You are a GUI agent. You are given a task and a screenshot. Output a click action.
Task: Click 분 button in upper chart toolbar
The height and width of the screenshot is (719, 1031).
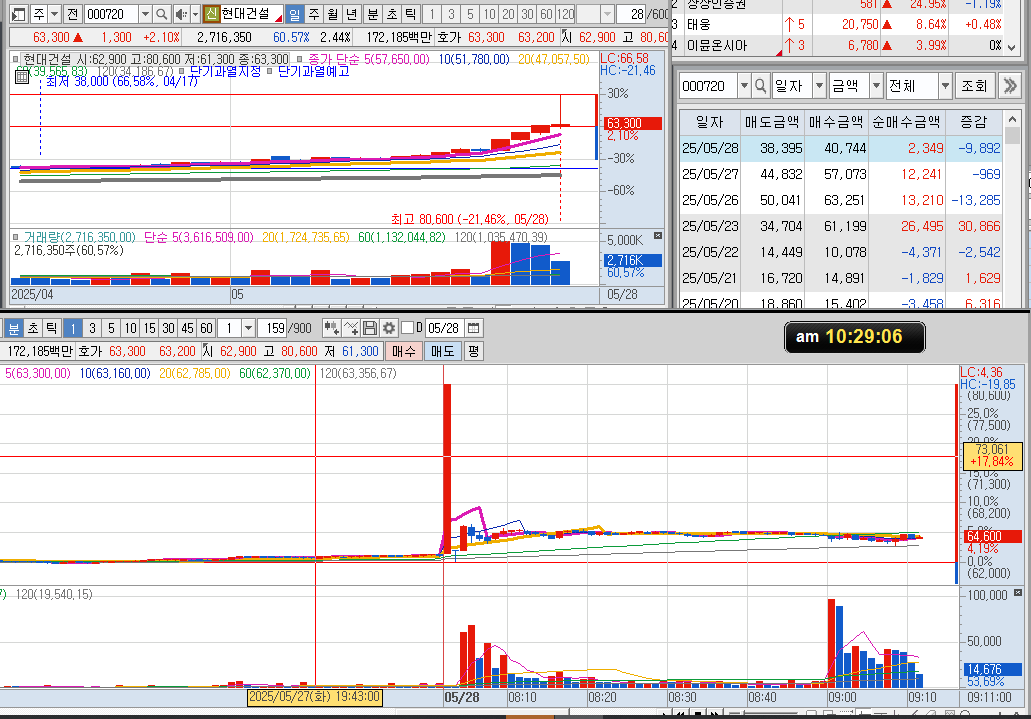pyautogui.click(x=373, y=14)
